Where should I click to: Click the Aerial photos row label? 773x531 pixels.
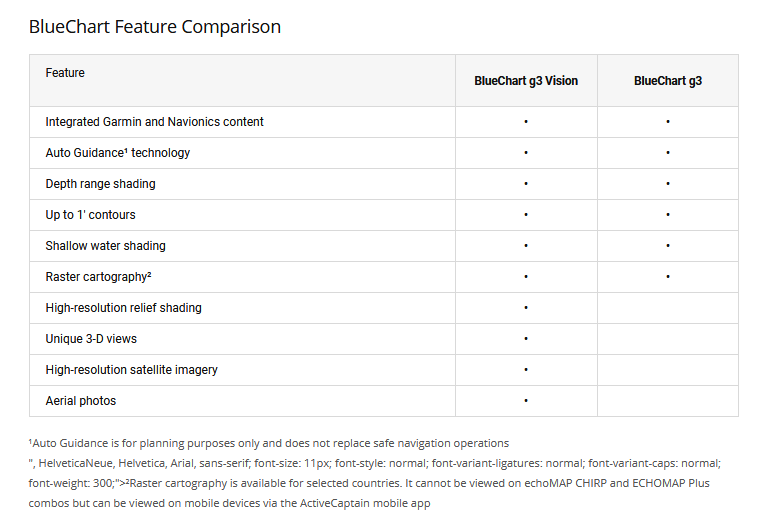coord(80,401)
